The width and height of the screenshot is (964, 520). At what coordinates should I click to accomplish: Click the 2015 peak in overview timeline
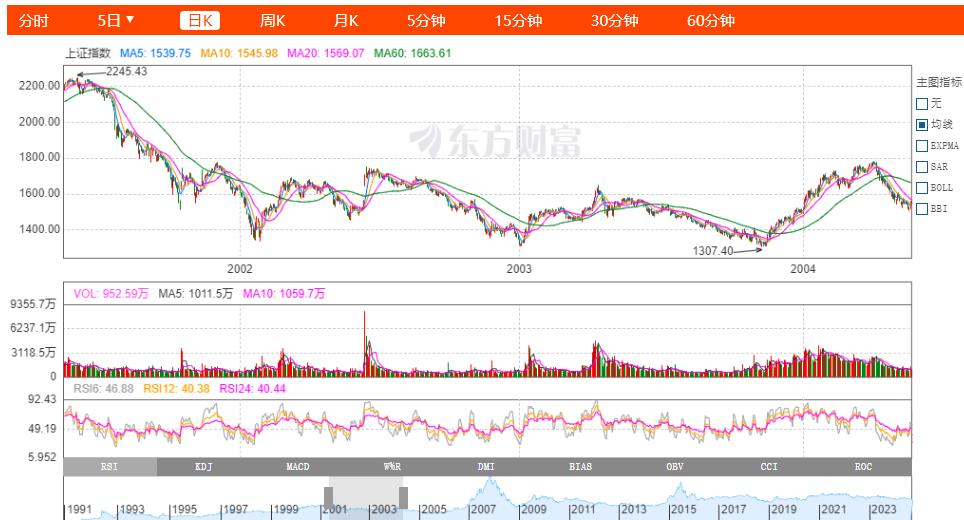pos(680,487)
